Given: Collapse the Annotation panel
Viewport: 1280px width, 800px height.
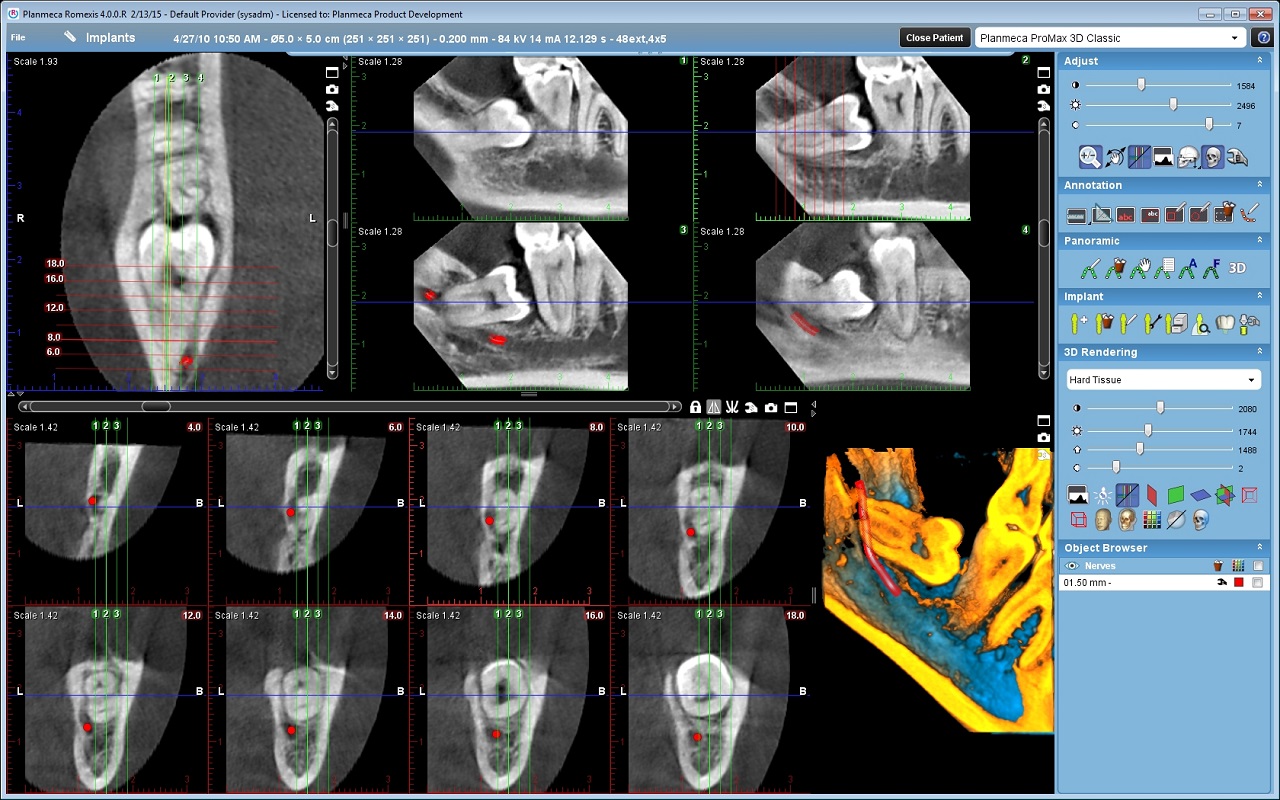Looking at the screenshot, I should [1261, 185].
